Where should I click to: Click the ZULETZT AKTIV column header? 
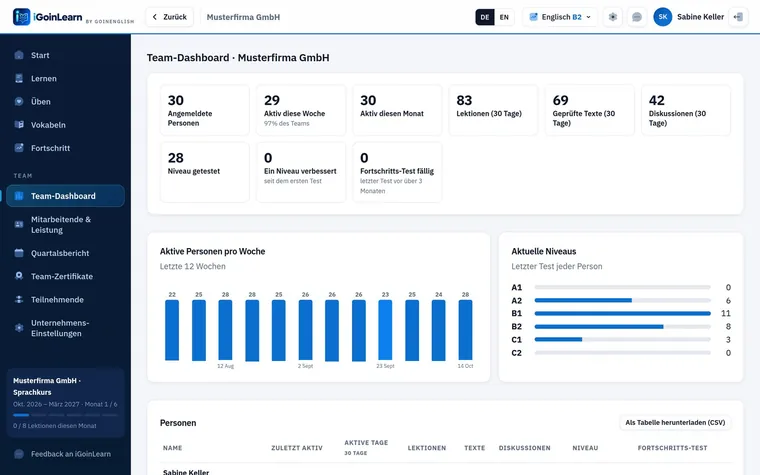[297, 448]
